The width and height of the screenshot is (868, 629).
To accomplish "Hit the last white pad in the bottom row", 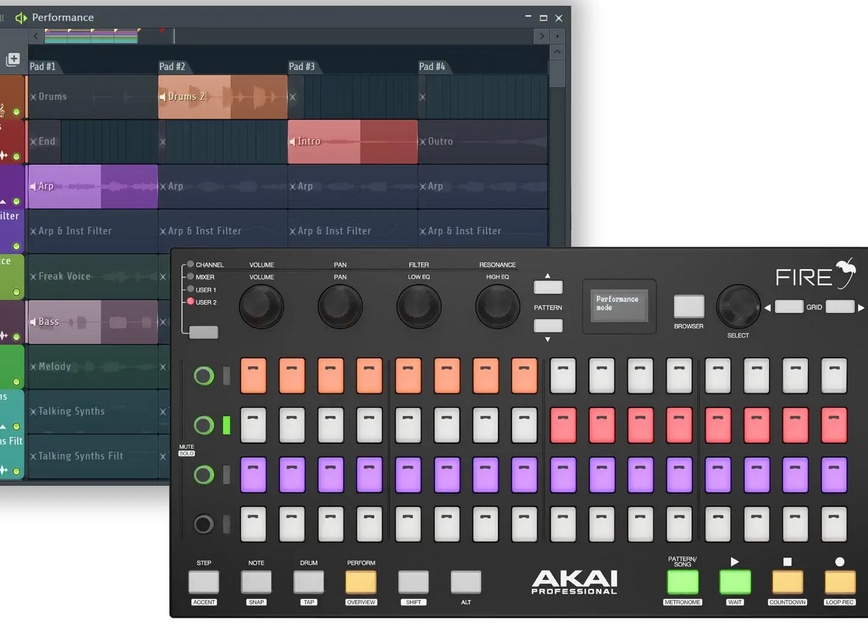I will tap(834, 524).
